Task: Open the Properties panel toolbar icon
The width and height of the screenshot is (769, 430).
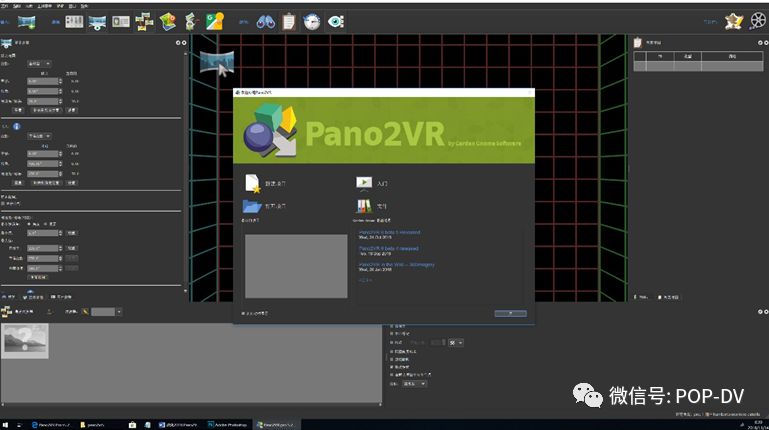Action: 74,22
